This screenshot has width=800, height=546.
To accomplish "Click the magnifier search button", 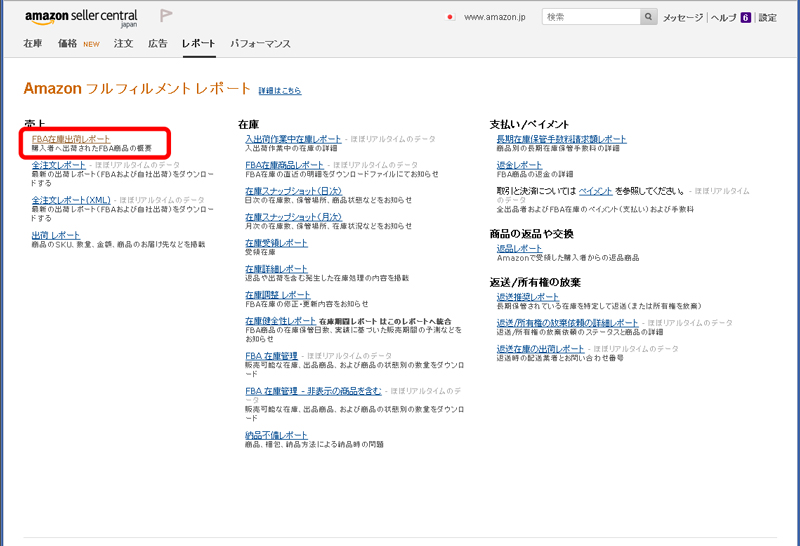I will (x=648, y=17).
